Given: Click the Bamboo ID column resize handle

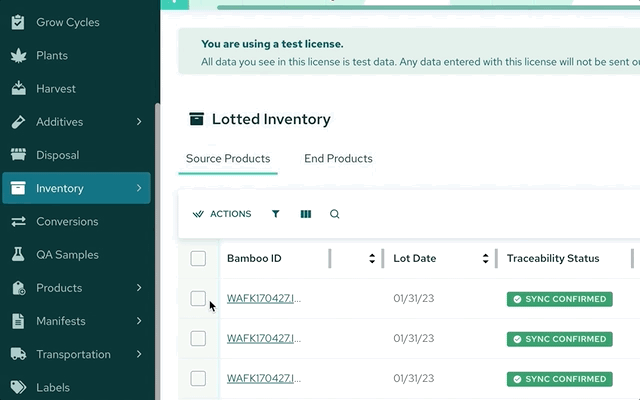Looking at the screenshot, I should click(329, 258).
